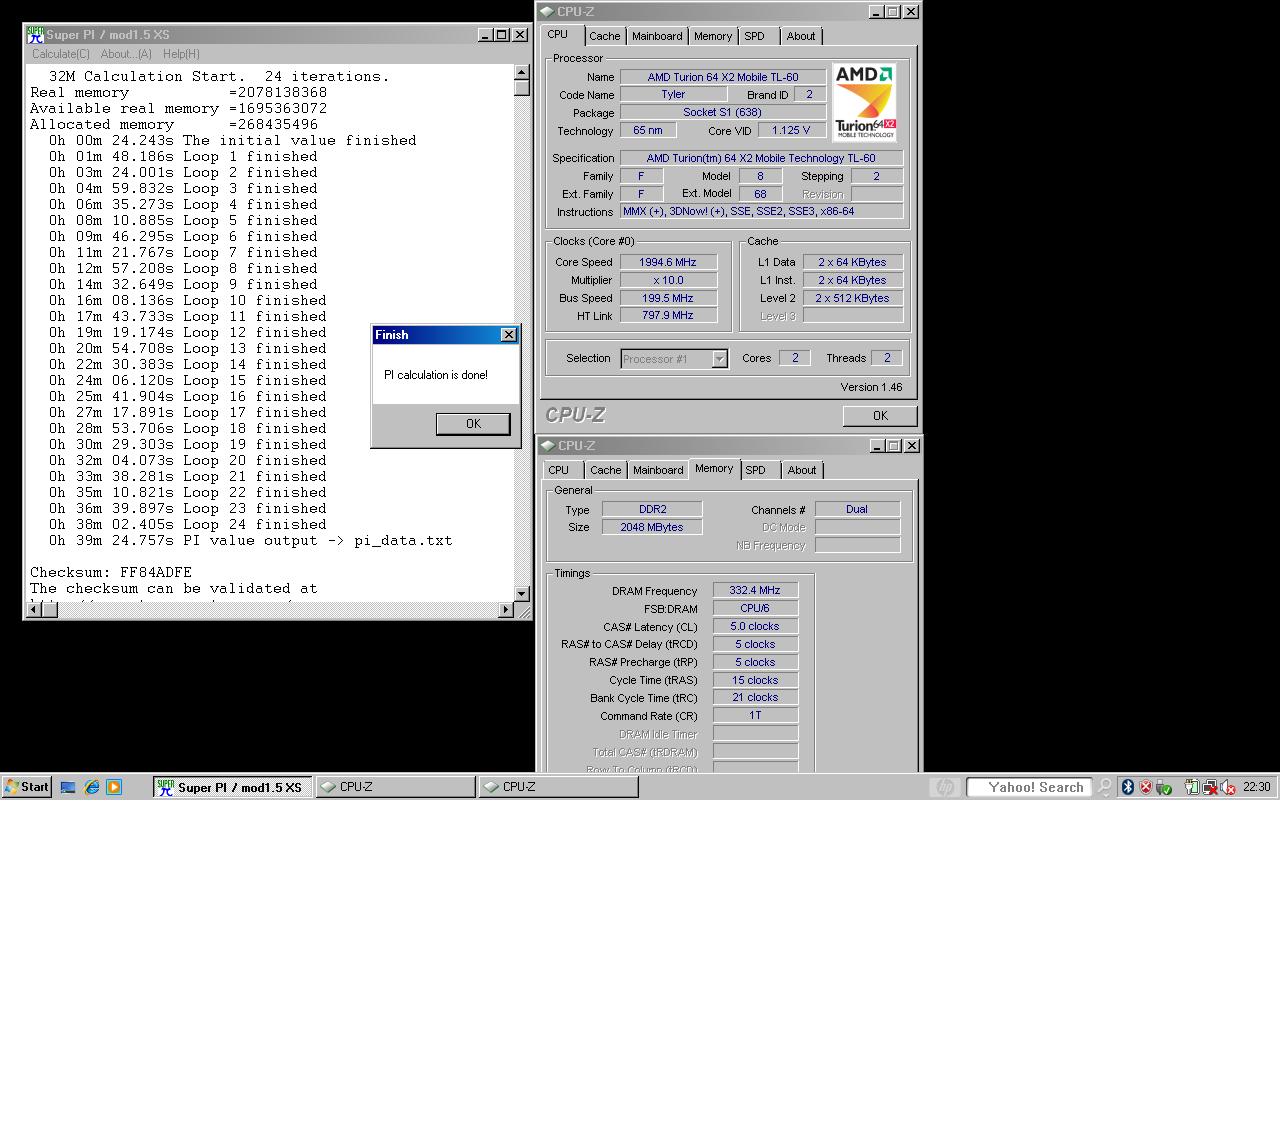Click Bluetooth tray icon

[1128, 787]
